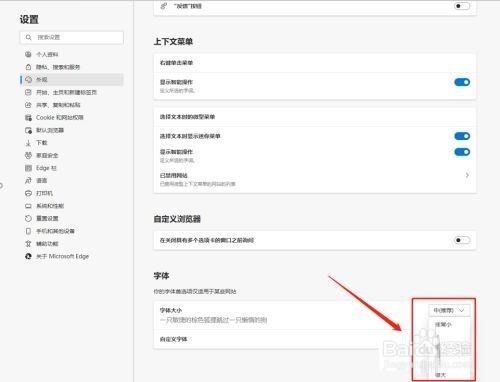This screenshot has height=382, width=500.
Task: Go to 手机和其他设备 settings page
Action: tap(55, 231)
